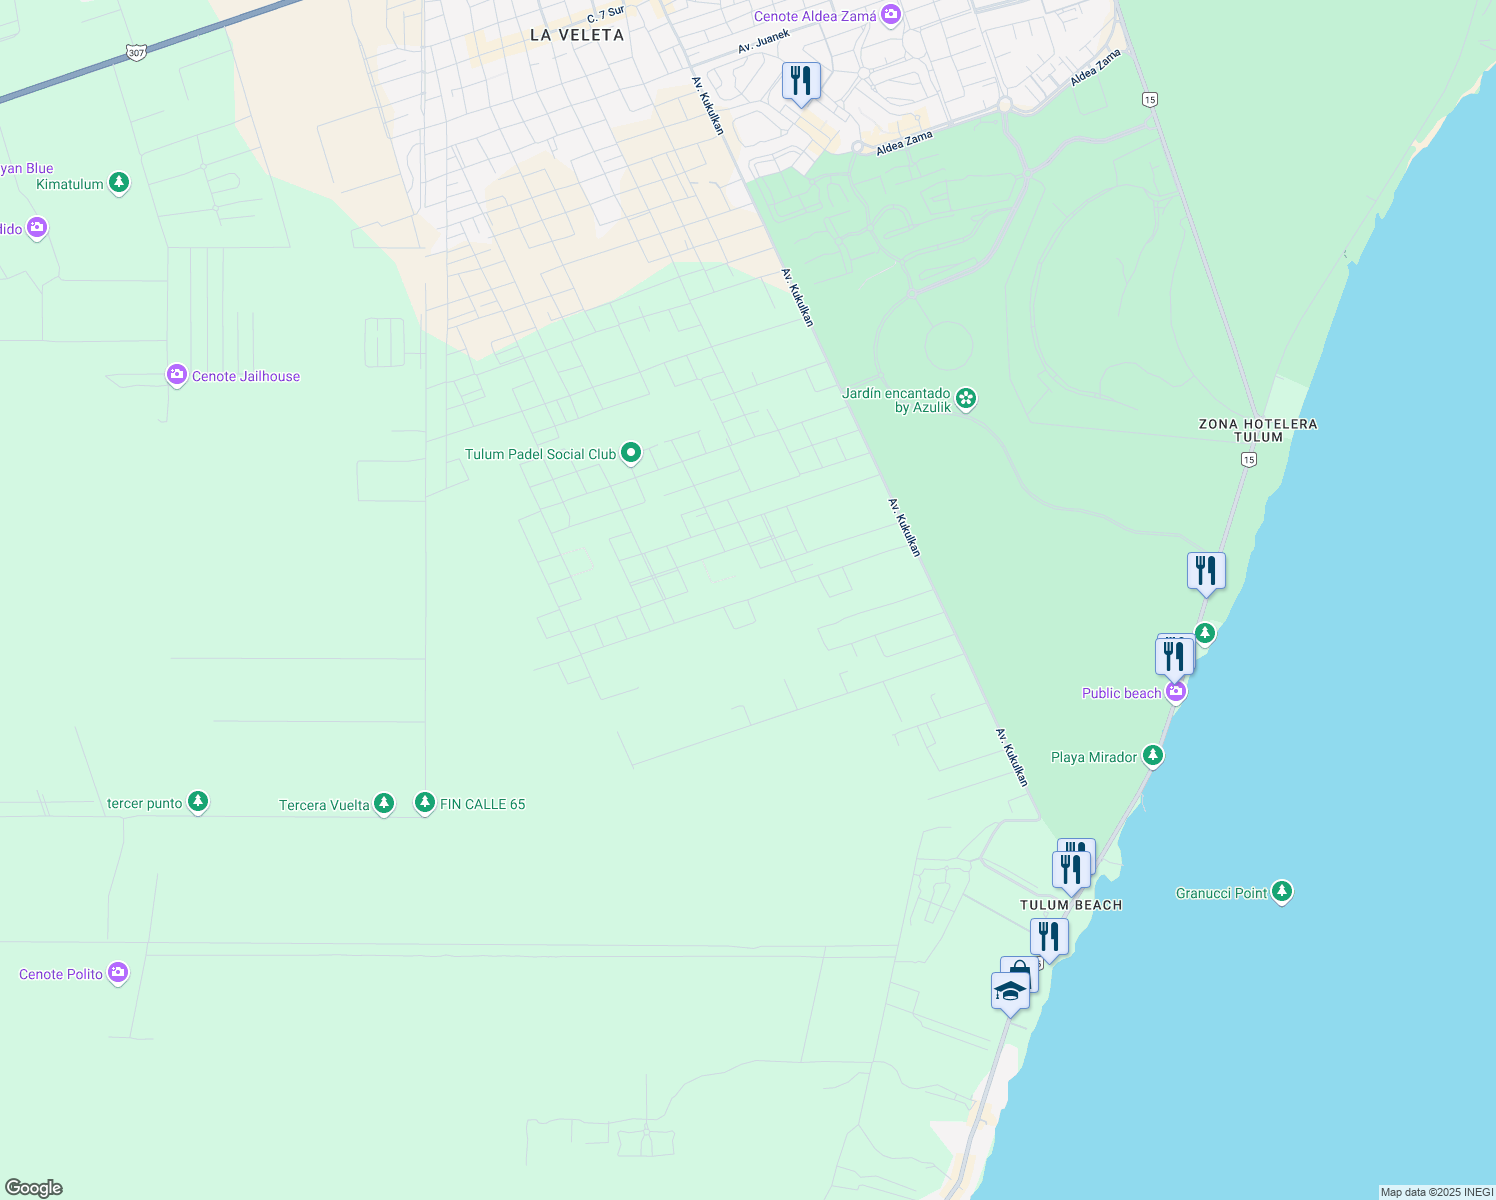This screenshot has height=1200, width=1496.
Task: Select the Granucci Point text label
Action: 1221,893
